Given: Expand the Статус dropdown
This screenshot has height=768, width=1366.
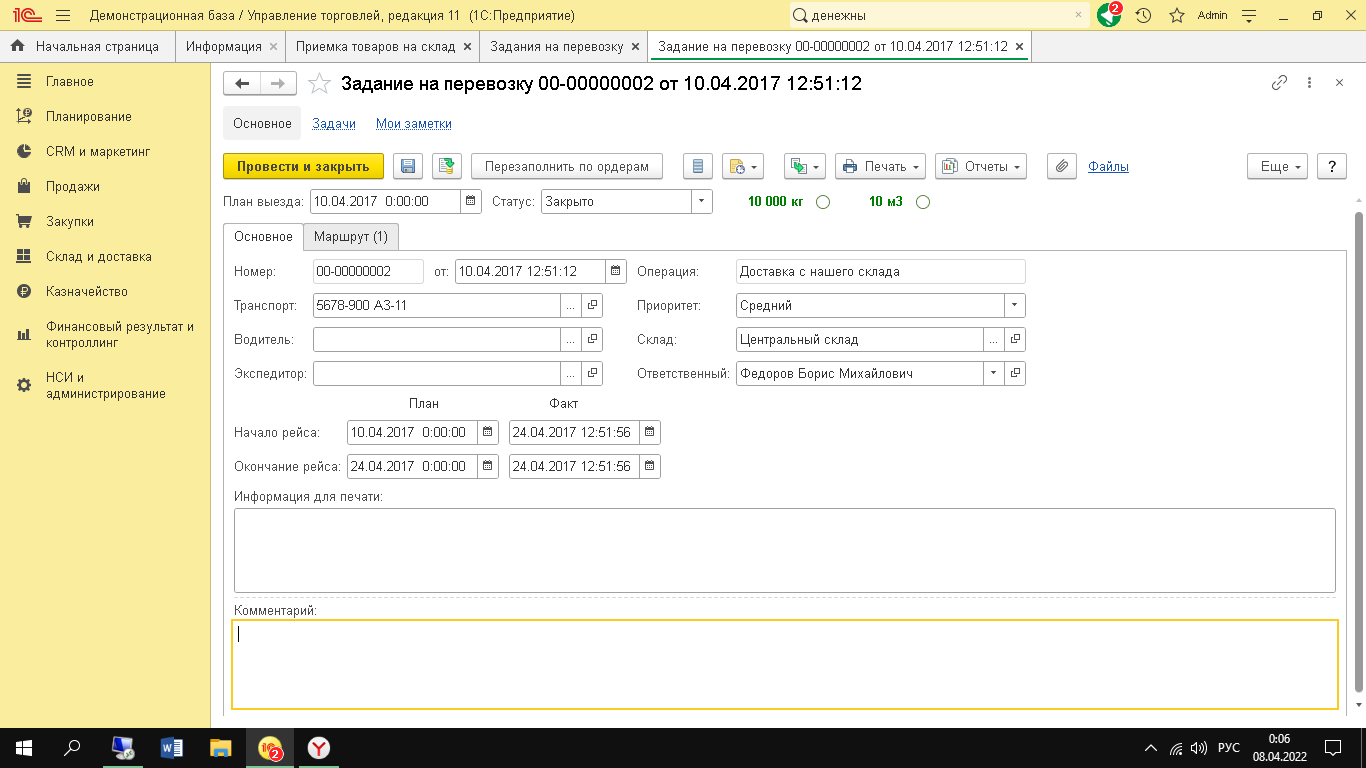Looking at the screenshot, I should coord(702,201).
